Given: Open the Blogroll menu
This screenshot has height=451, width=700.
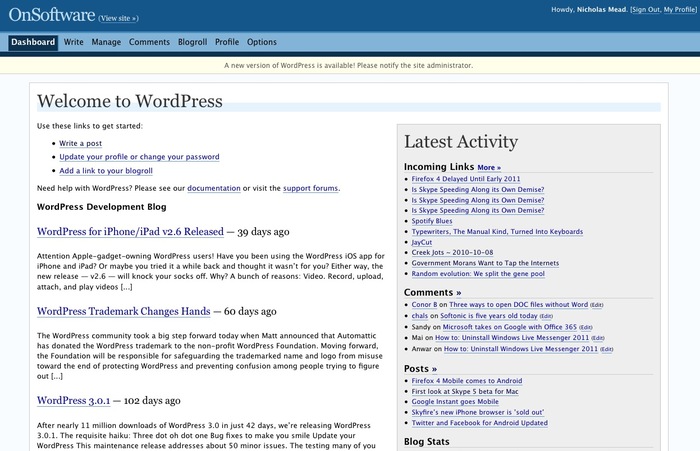Looking at the screenshot, I should point(192,42).
